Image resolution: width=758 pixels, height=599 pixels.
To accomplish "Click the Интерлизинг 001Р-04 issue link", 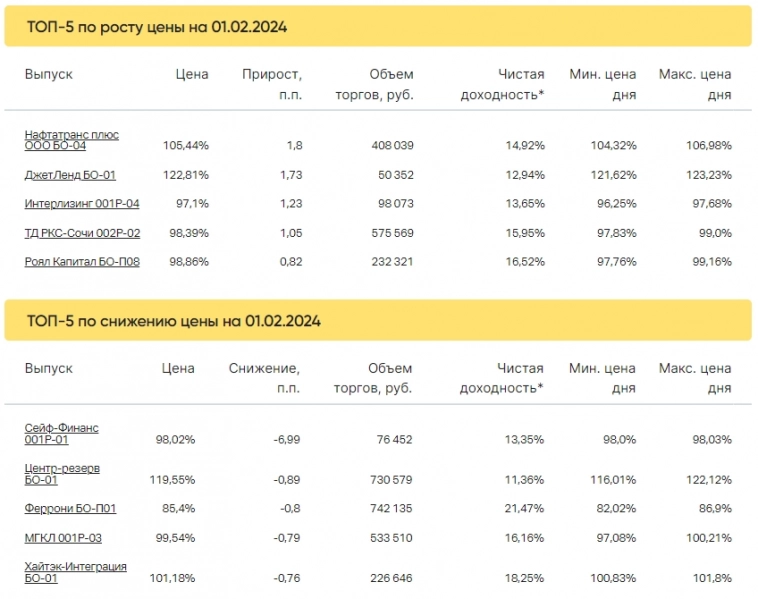I will [82, 204].
